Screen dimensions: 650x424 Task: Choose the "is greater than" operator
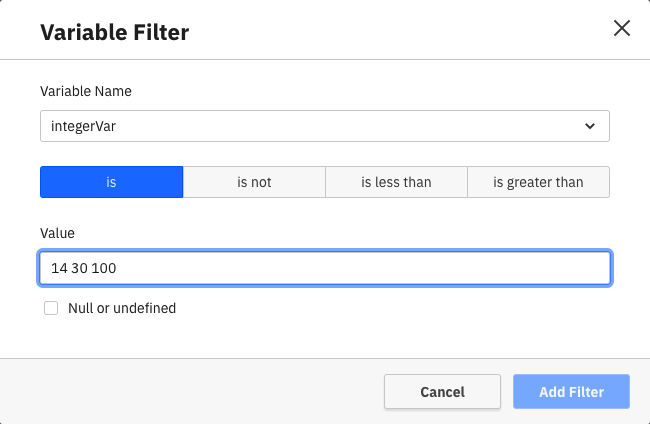coord(538,182)
